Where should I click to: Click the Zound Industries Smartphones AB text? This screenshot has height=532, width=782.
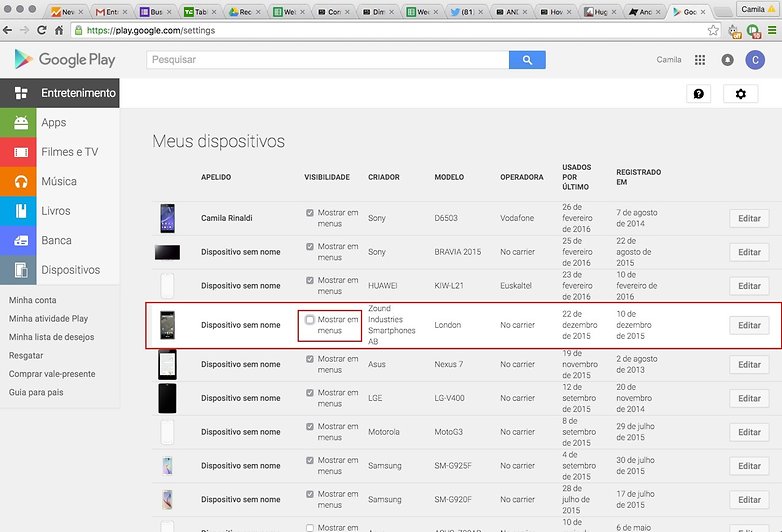(391, 325)
